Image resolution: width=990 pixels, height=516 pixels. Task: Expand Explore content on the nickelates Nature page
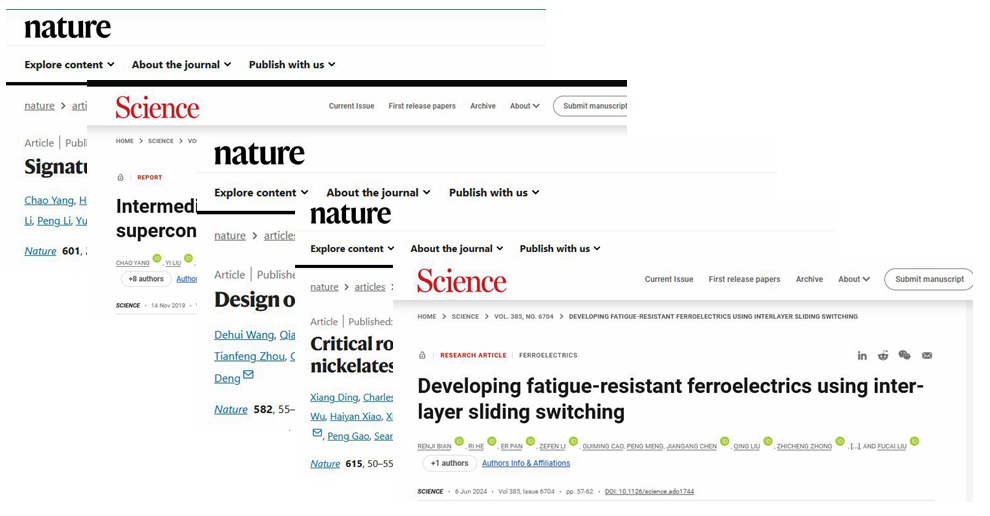[x=352, y=249]
